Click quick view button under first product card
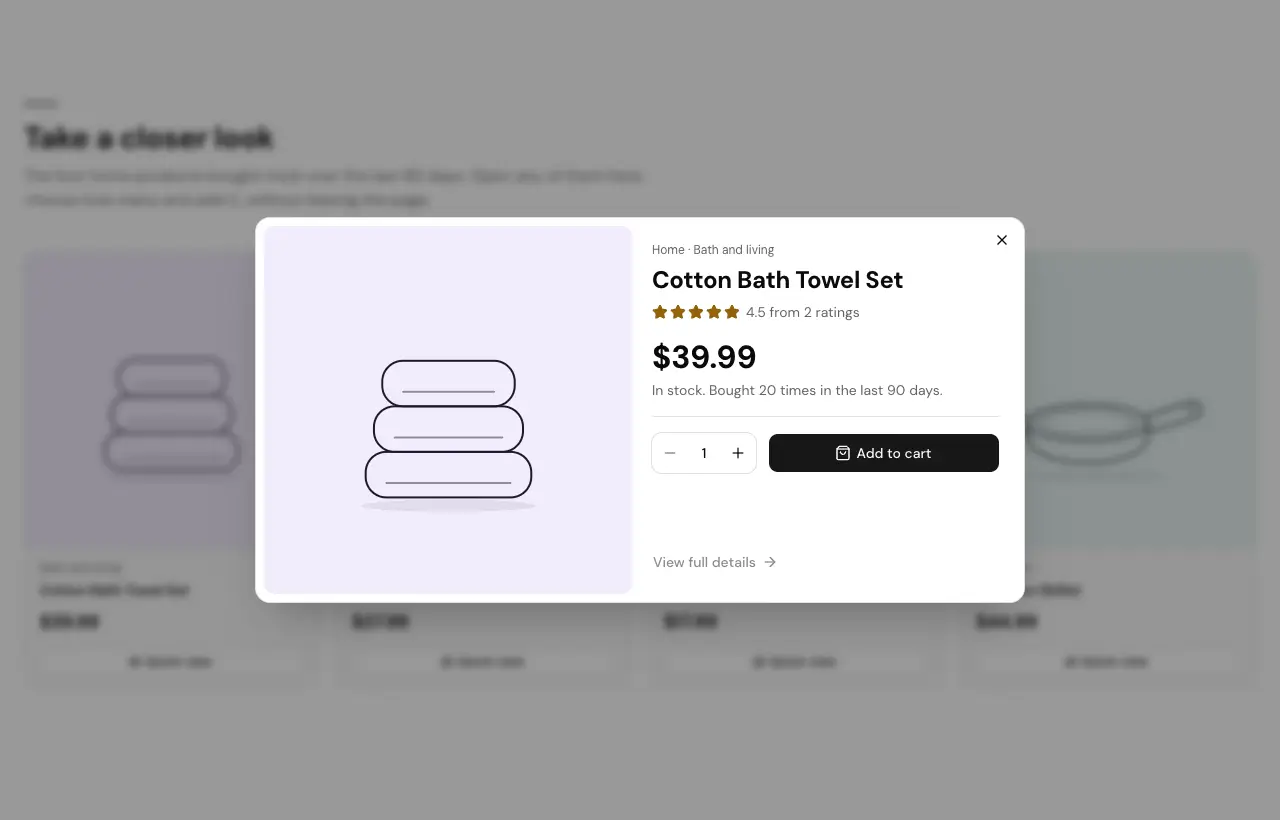The image size is (1280, 820). coord(170,662)
